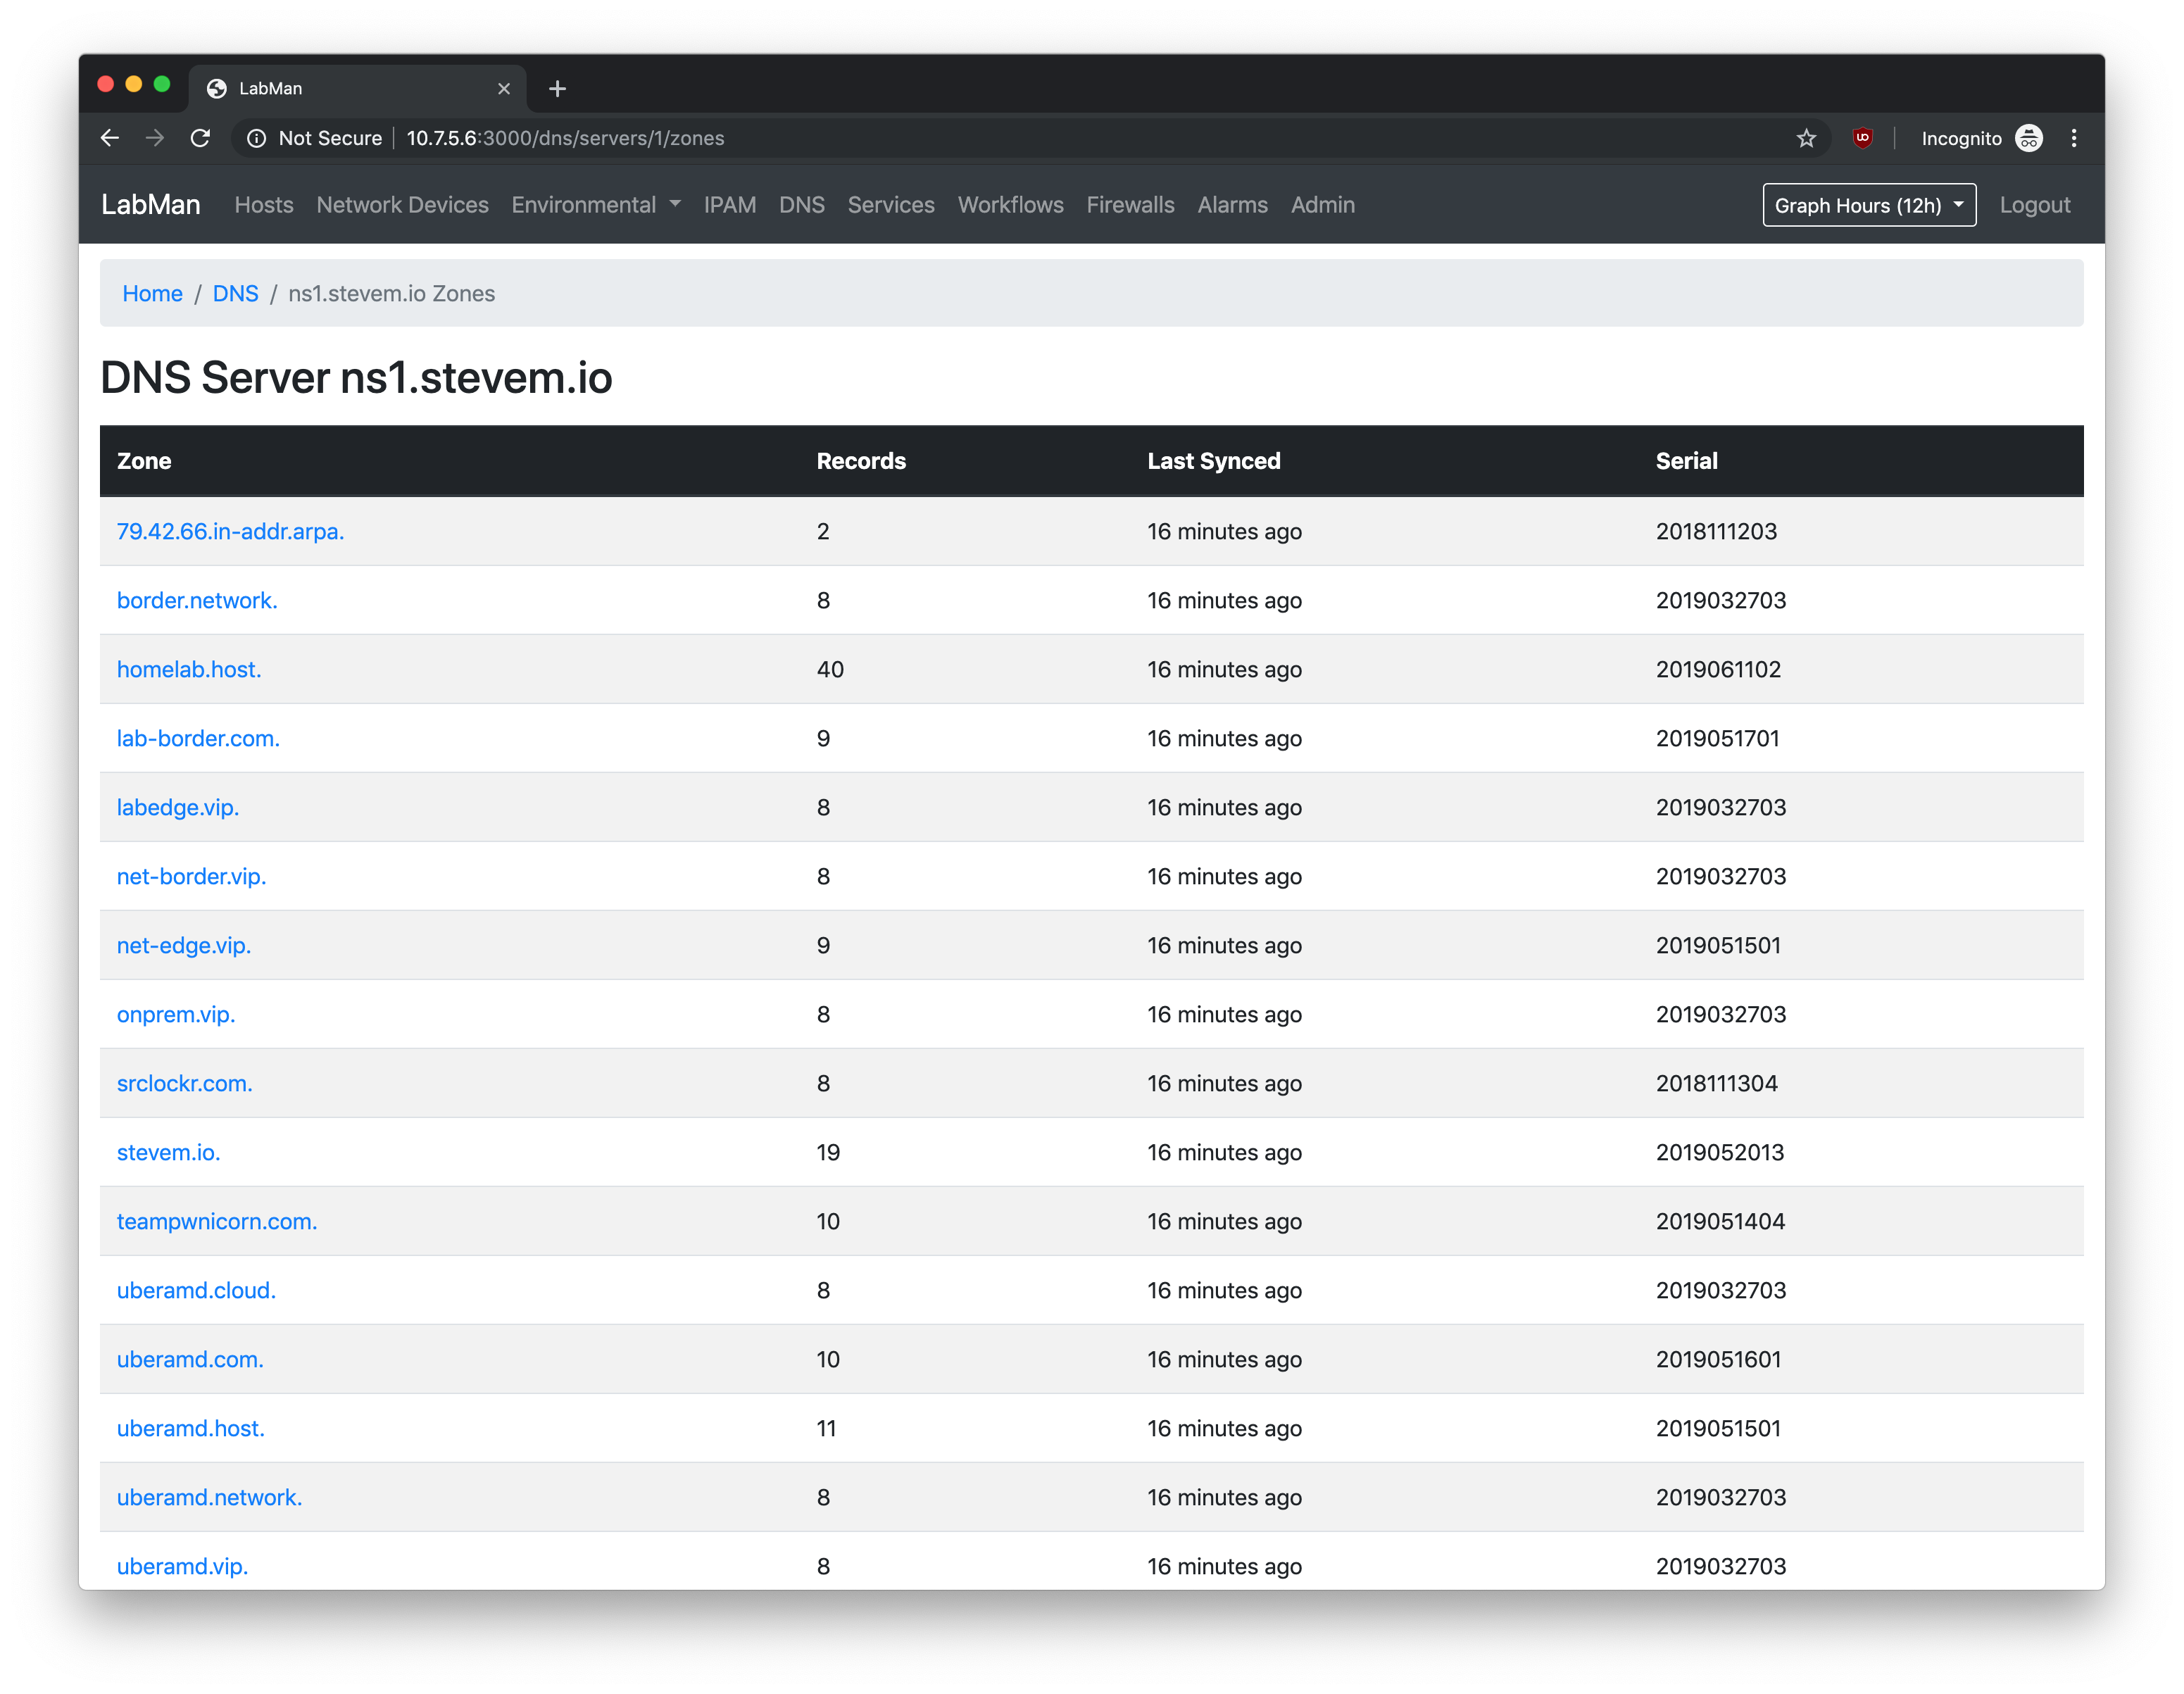Reload the page with refresh icon
The height and width of the screenshot is (1694, 2184).
[200, 138]
